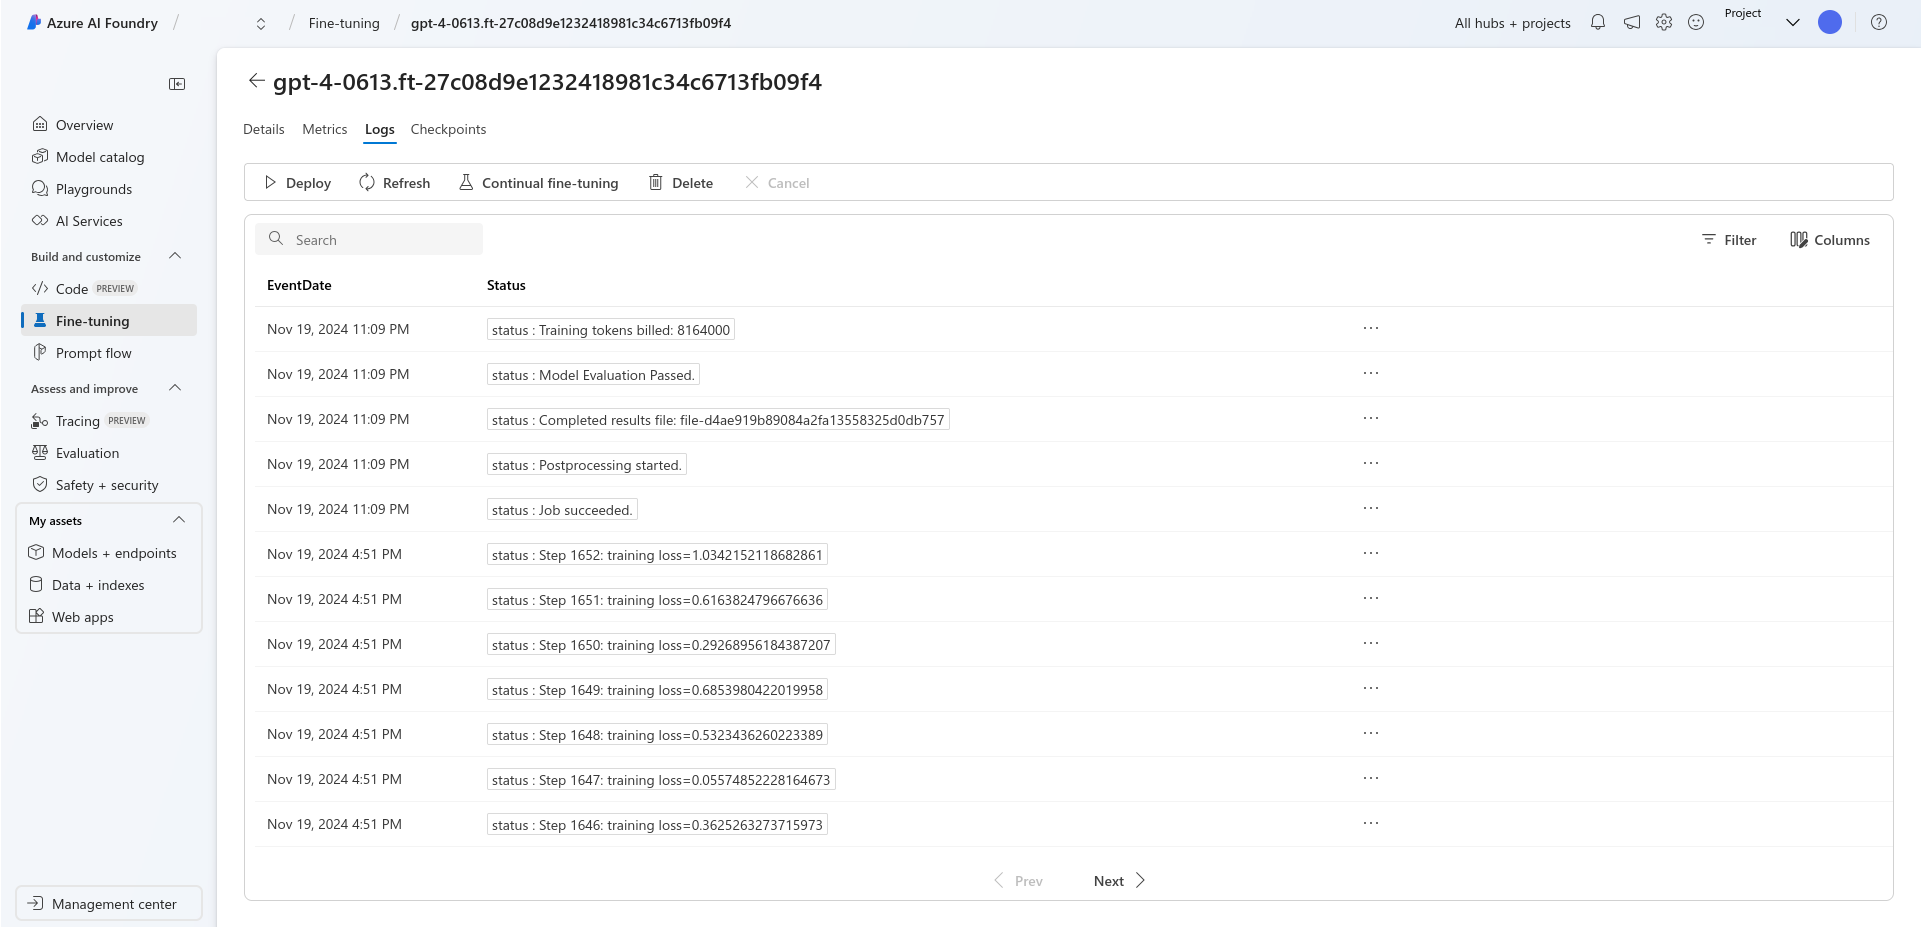Click Fine-tuning in the breadcrumb
Image resolution: width=1922 pixels, height=927 pixels.
[344, 23]
